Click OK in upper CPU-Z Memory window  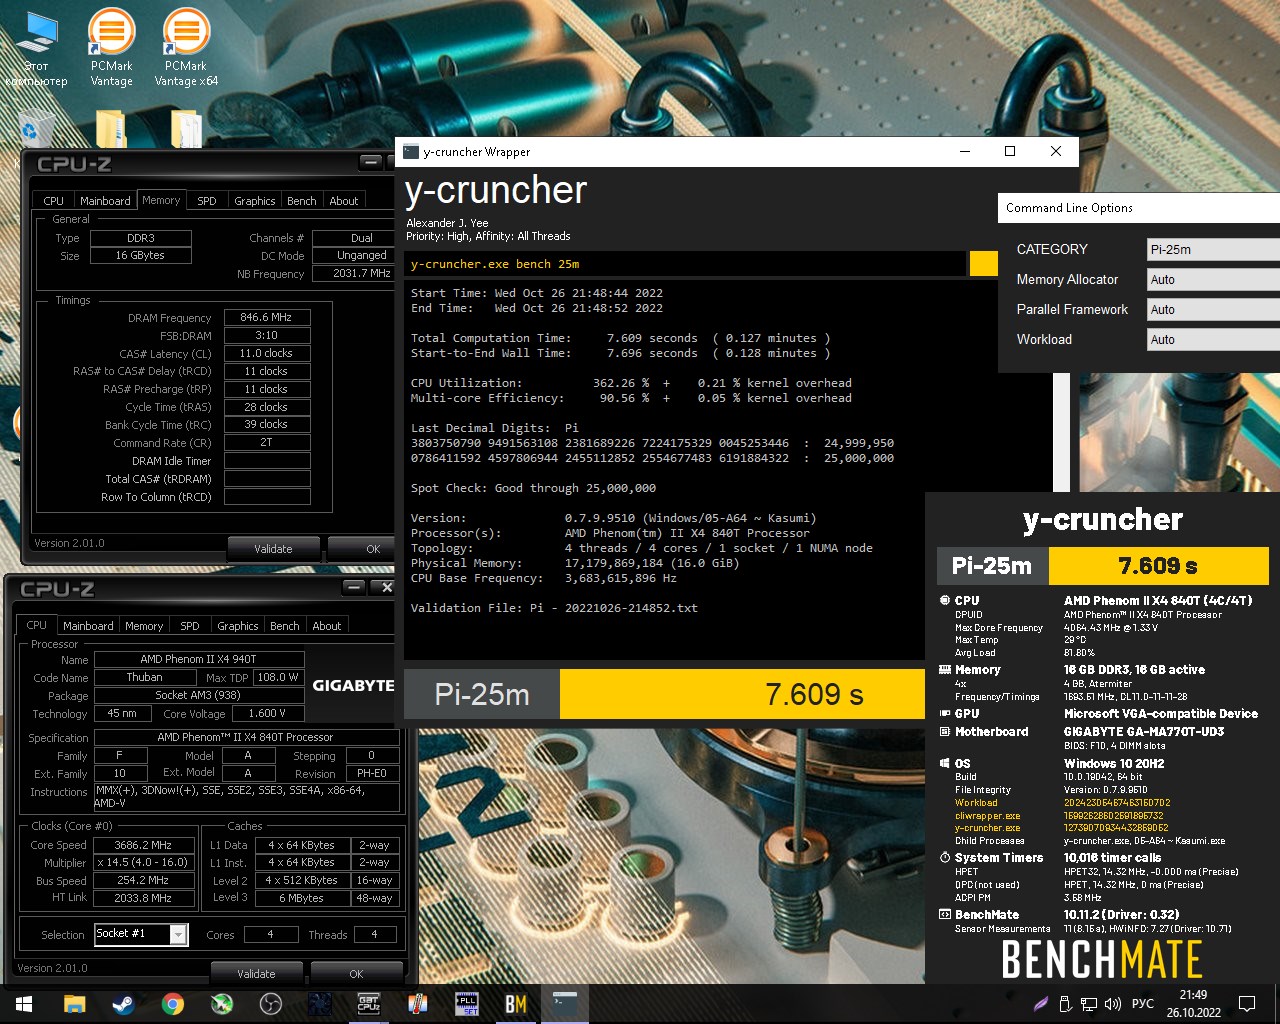(362, 549)
